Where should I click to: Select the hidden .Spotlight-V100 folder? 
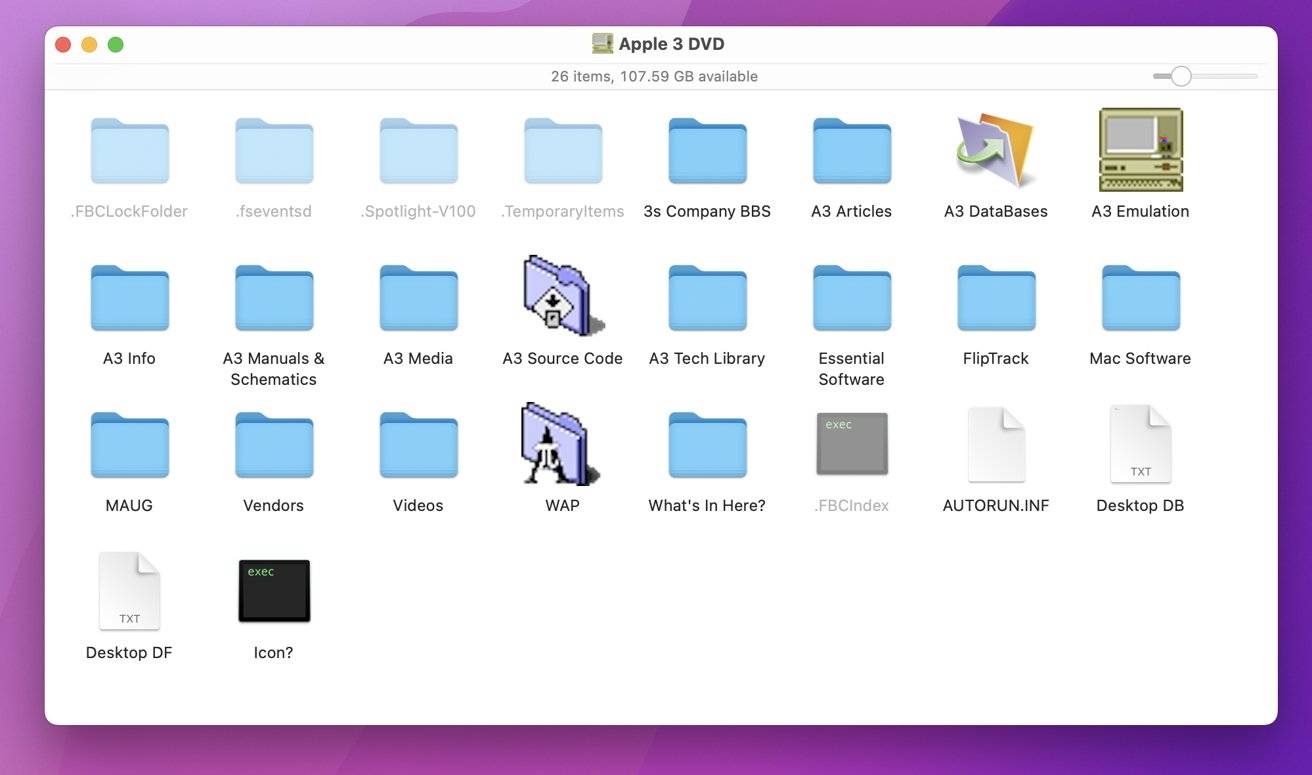(x=418, y=151)
